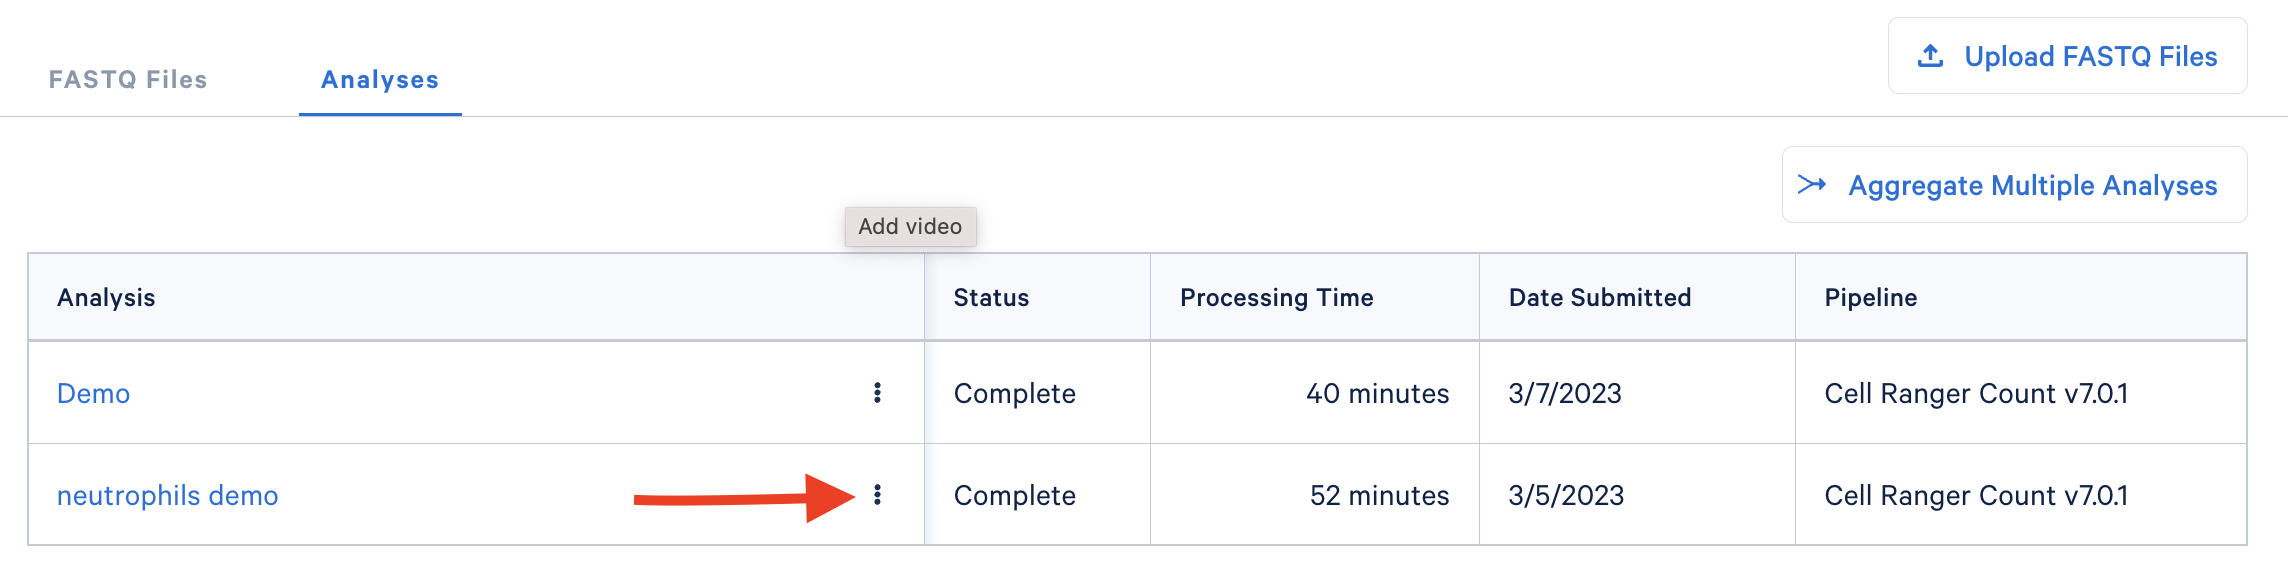Viewport: 2288px width, 572px height.
Task: Click the 3/7/2023 date cell
Action: pos(1565,393)
